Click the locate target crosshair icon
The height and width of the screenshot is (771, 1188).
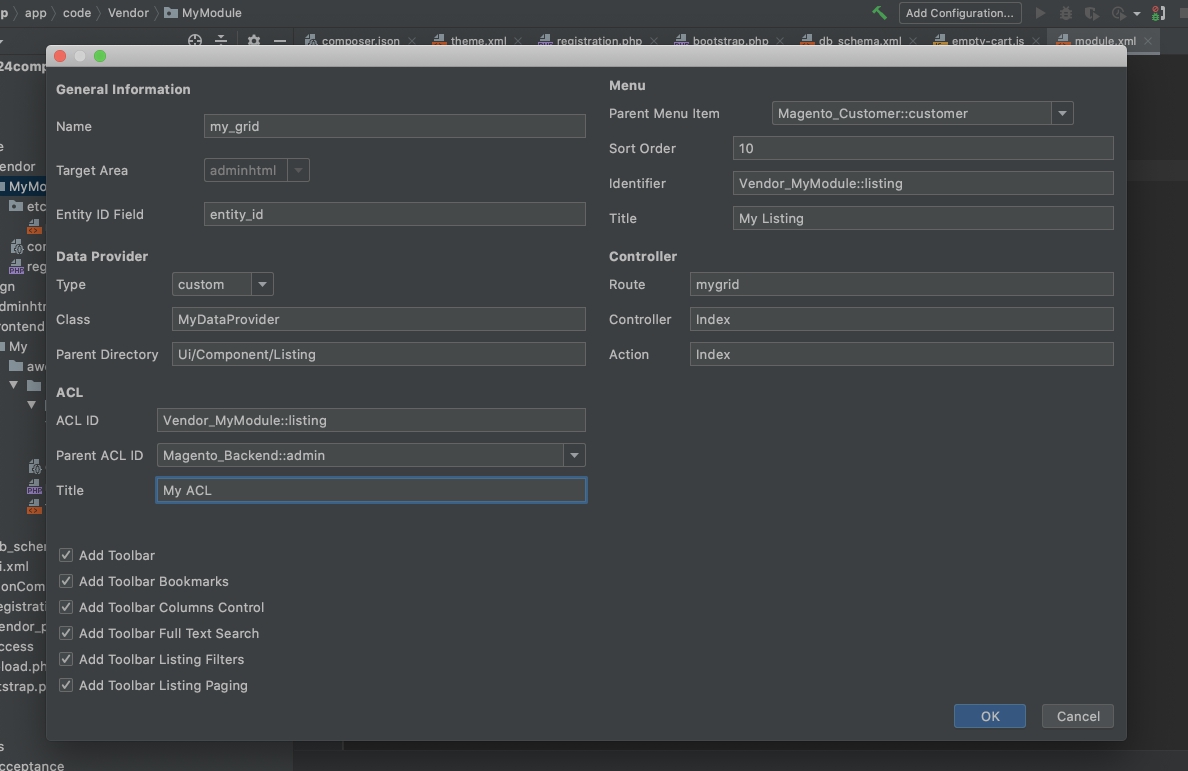(x=195, y=41)
